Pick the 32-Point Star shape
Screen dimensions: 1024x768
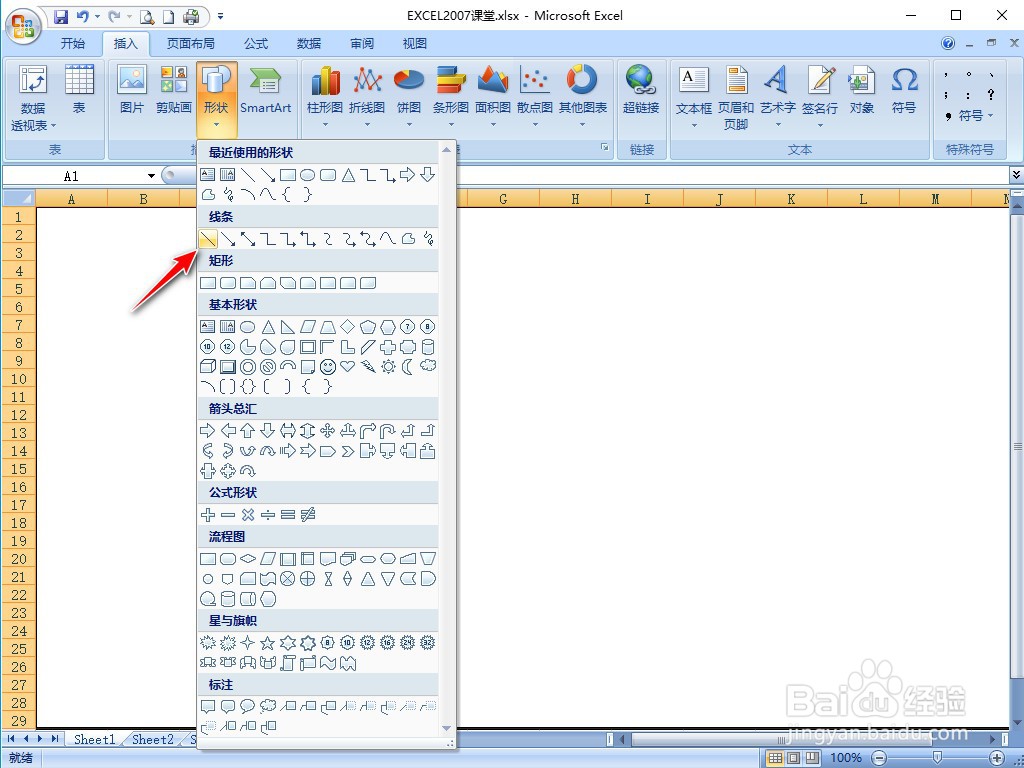[x=428, y=643]
